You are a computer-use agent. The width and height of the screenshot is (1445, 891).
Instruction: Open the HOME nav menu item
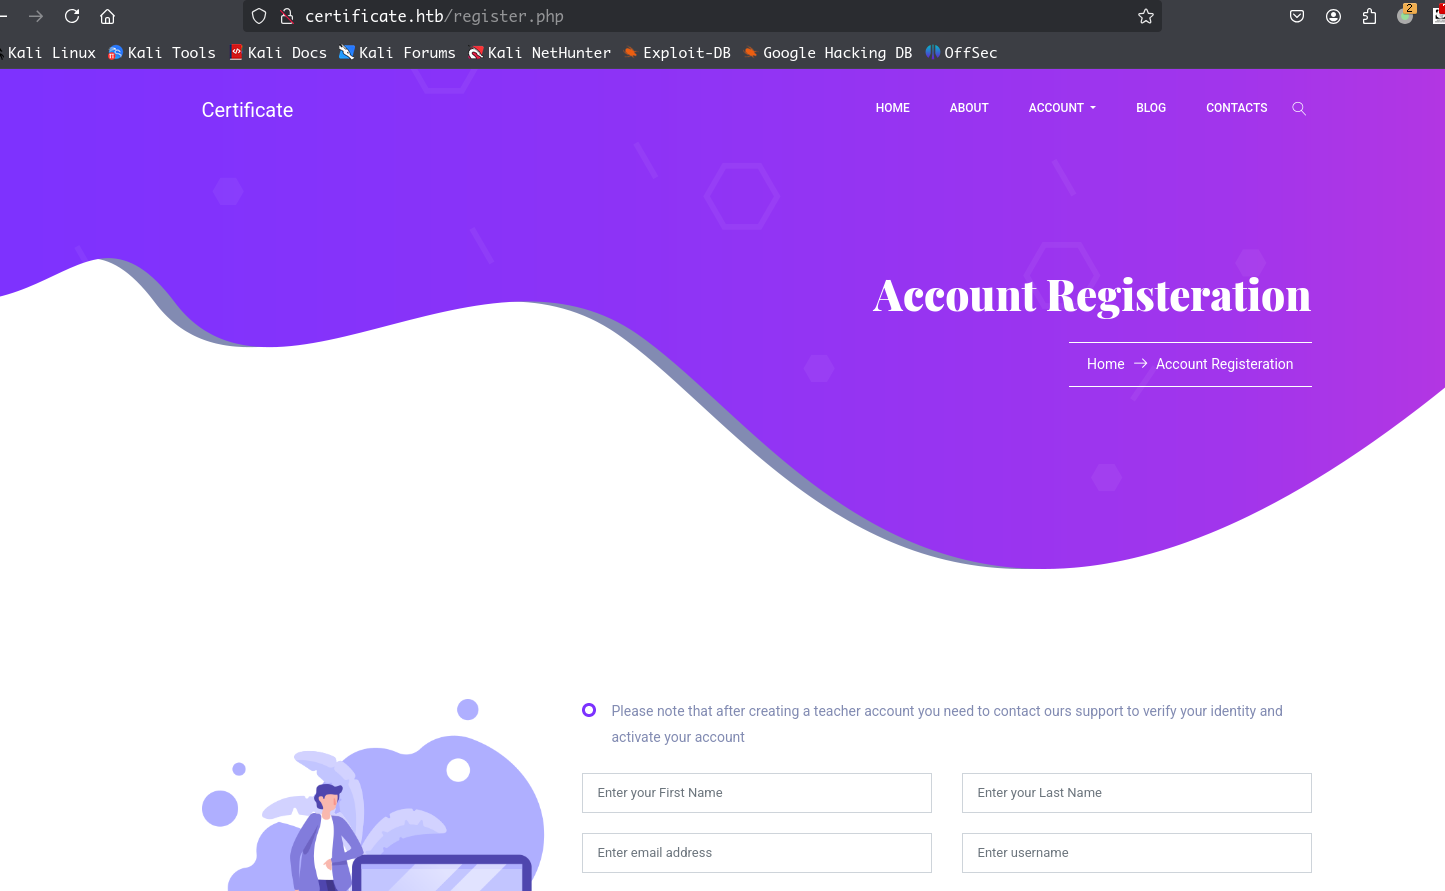pyautogui.click(x=893, y=108)
